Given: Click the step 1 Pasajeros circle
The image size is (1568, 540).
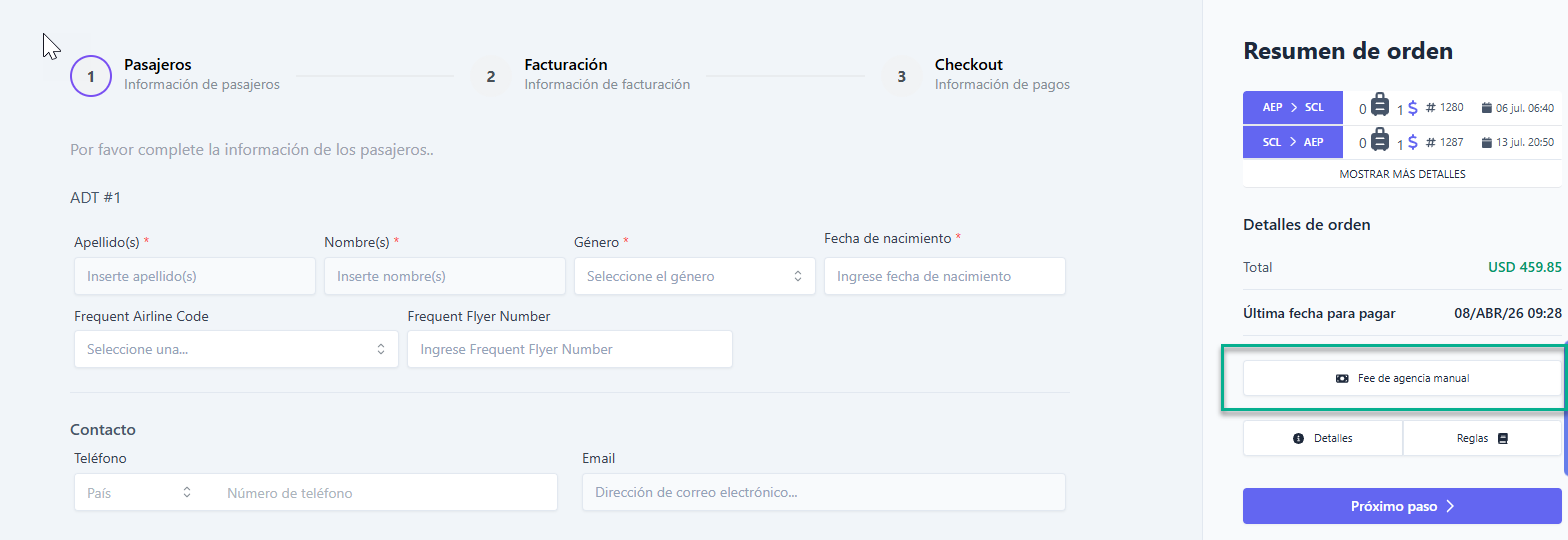Looking at the screenshot, I should coord(91,76).
